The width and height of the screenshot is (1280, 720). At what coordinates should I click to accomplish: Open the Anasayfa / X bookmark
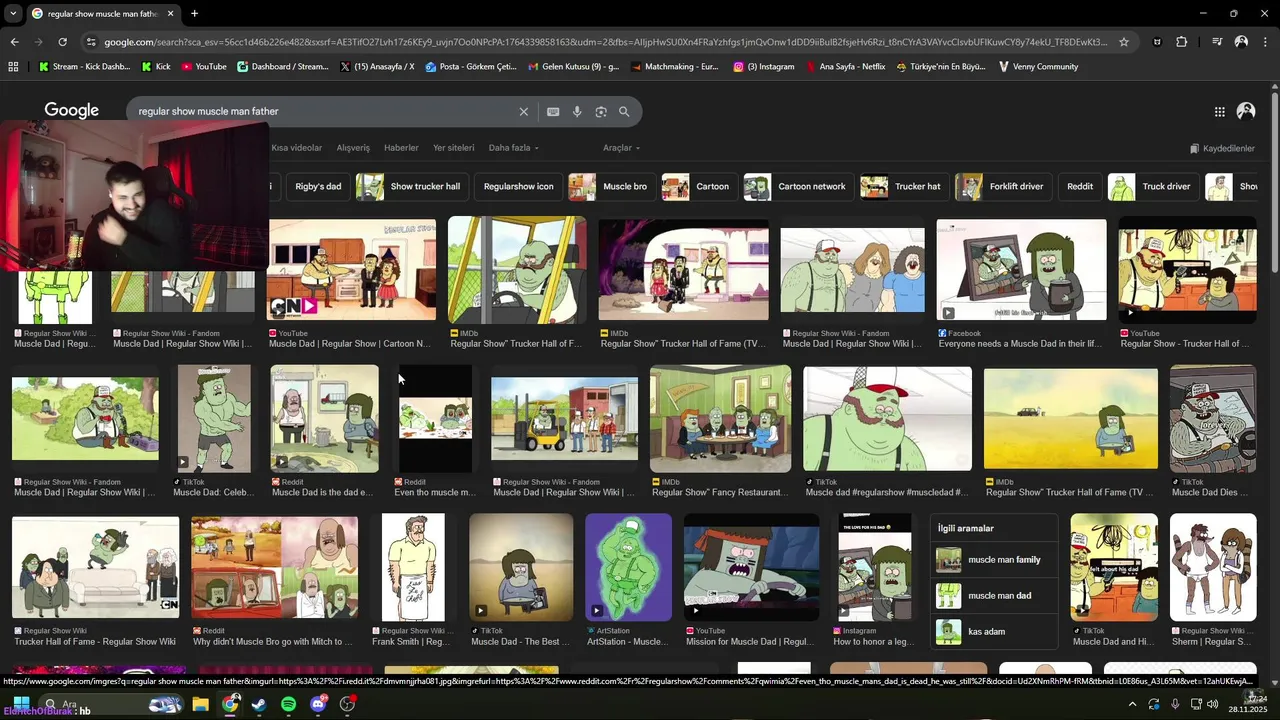point(377,67)
